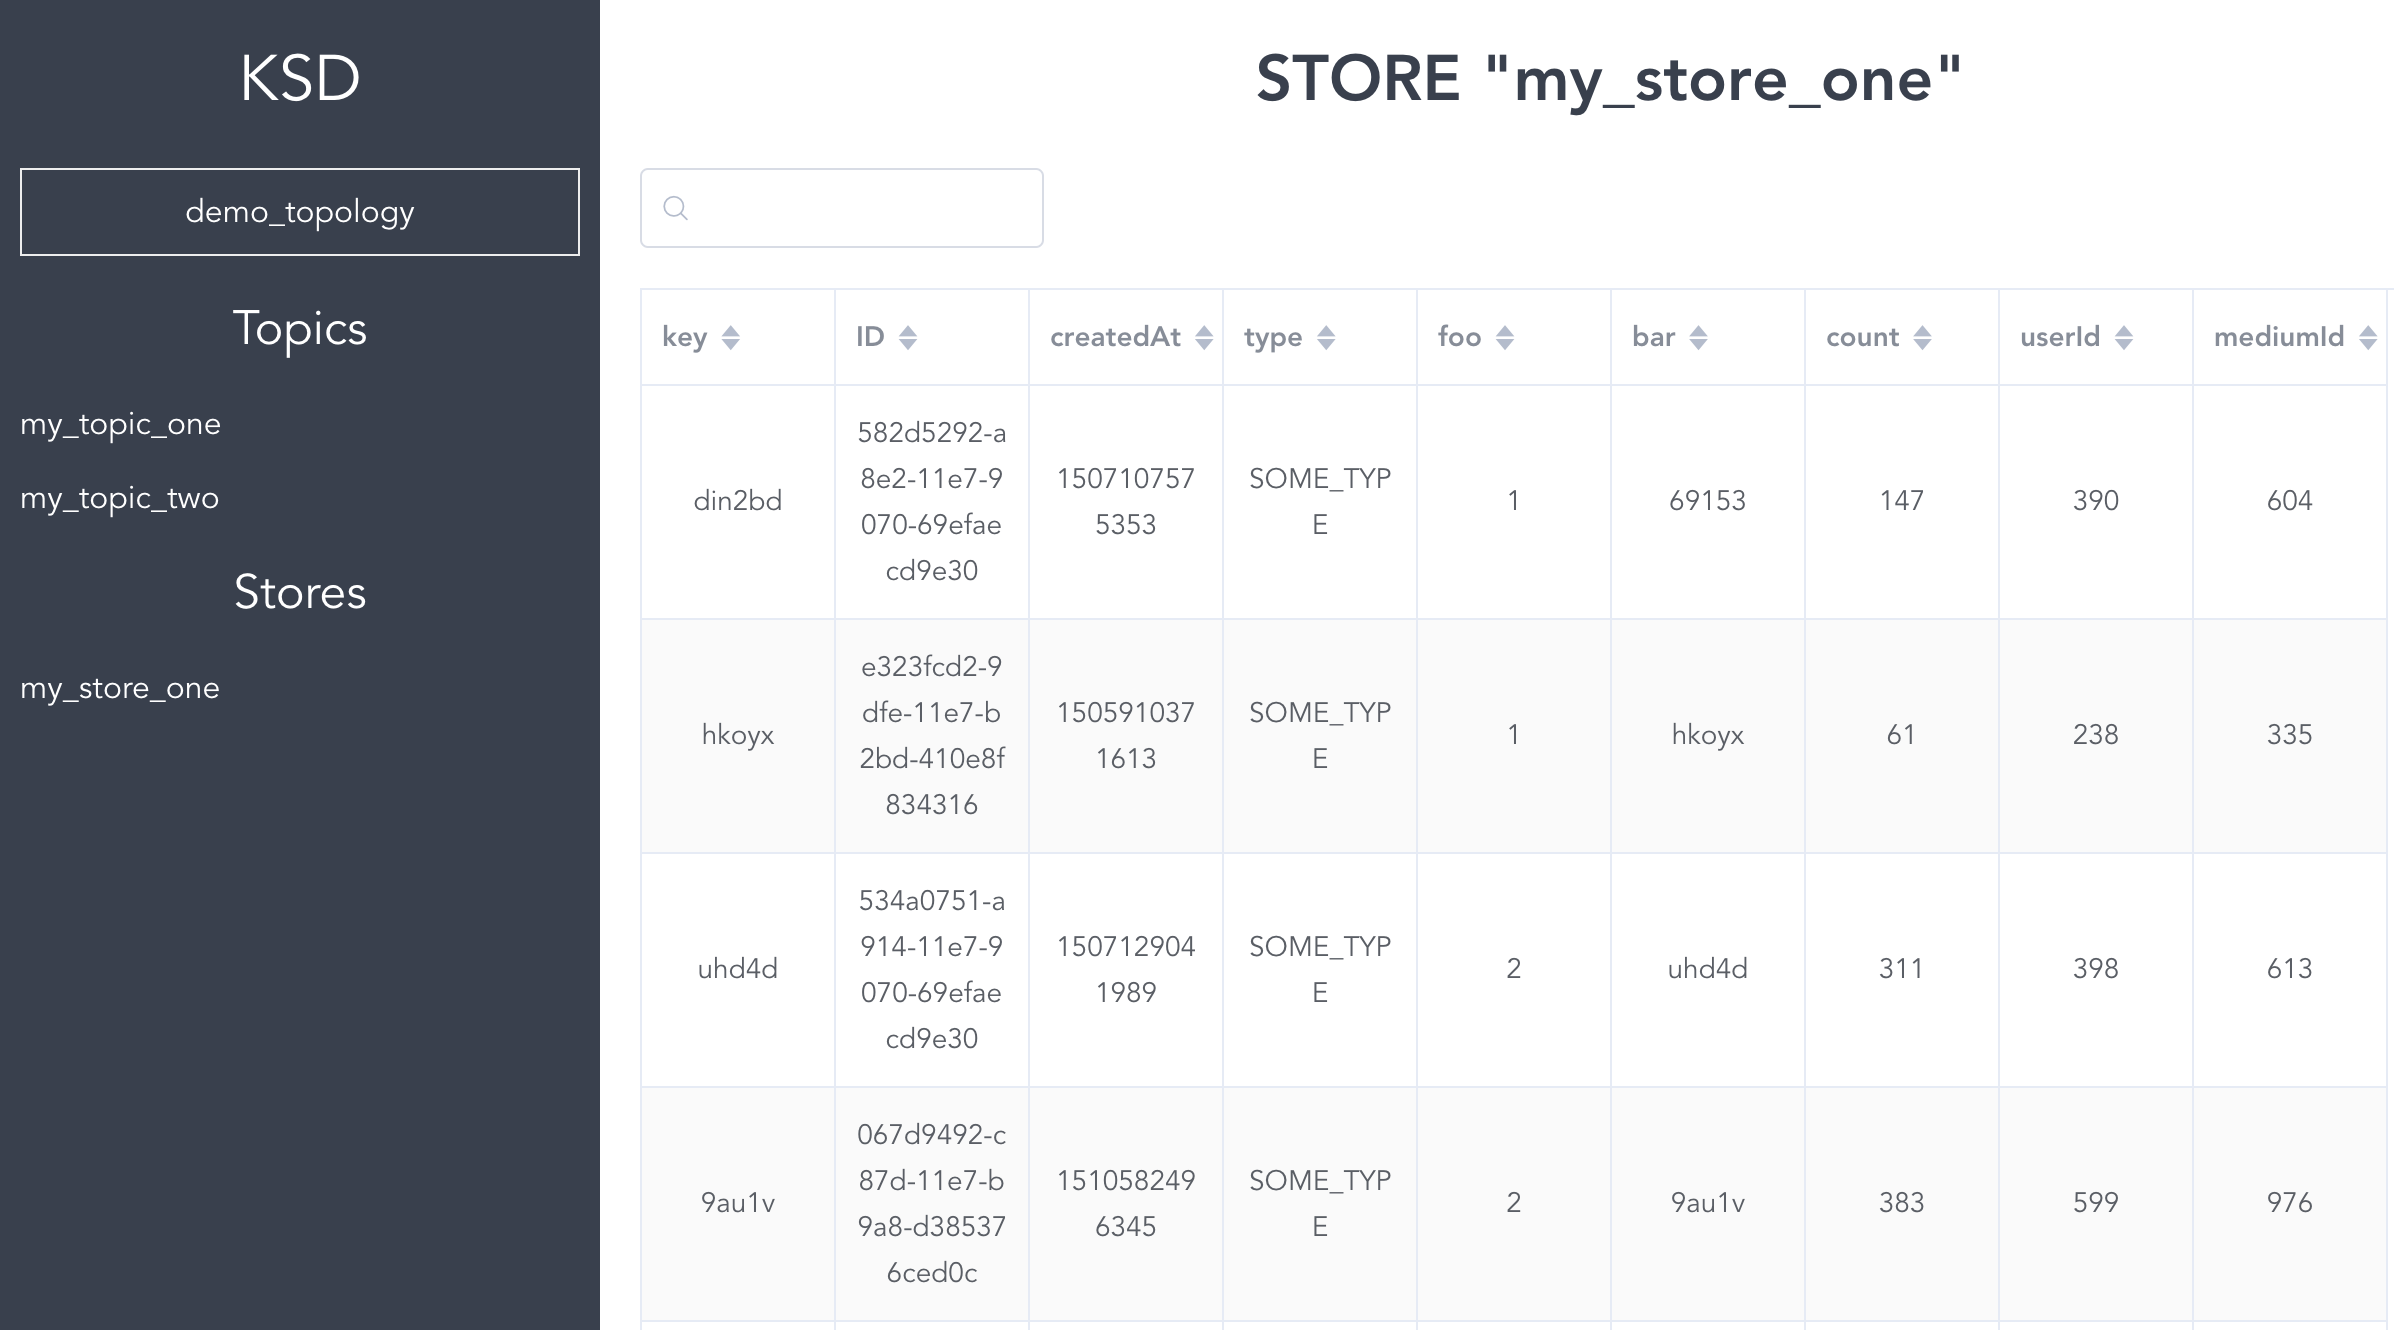Click sort icon next to createdAt
The width and height of the screenshot is (2394, 1330).
(1204, 338)
